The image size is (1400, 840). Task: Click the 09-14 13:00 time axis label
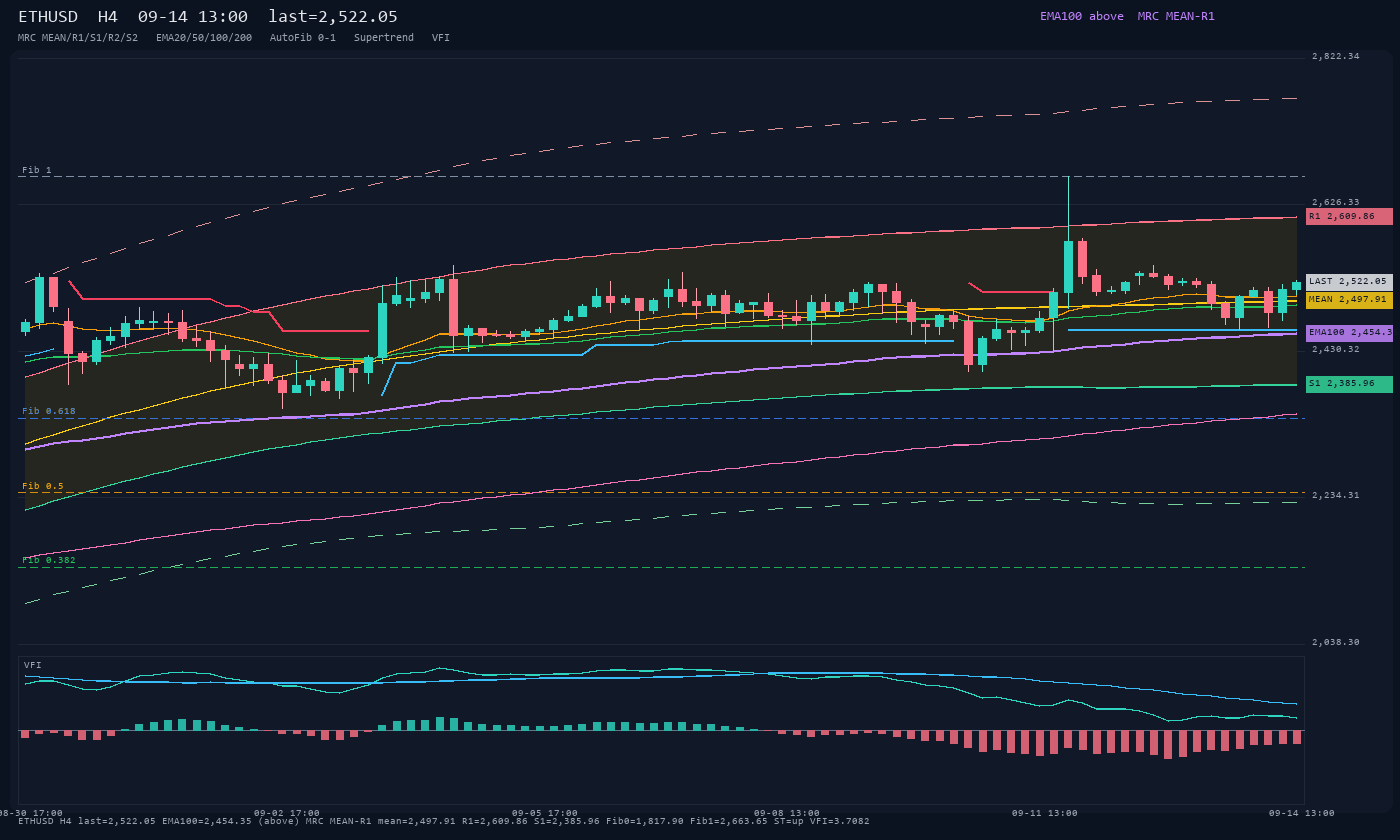pyautogui.click(x=1302, y=813)
